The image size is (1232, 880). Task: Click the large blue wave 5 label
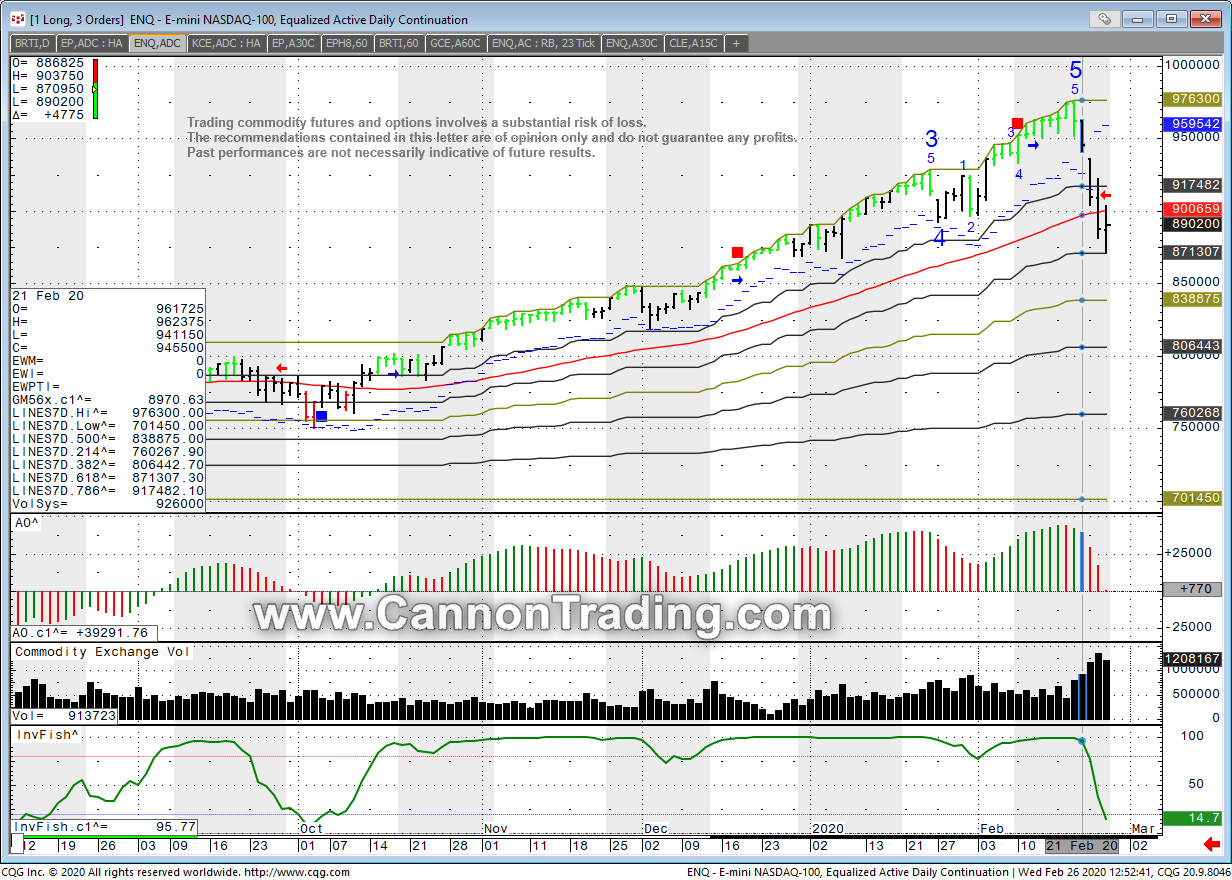pyautogui.click(x=1075, y=70)
